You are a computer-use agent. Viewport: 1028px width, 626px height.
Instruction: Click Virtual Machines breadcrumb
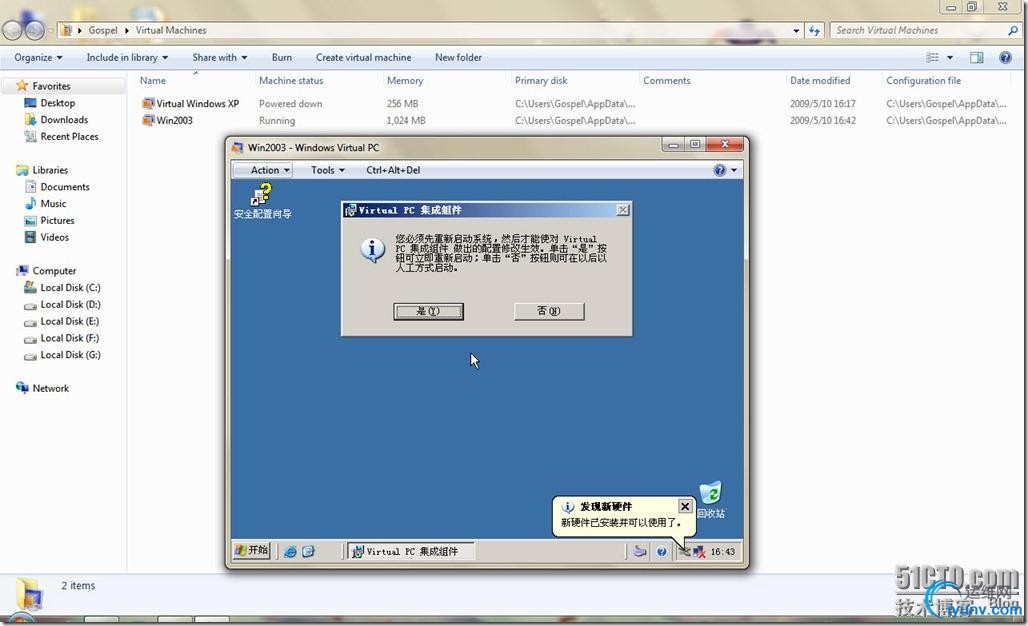click(x=170, y=30)
